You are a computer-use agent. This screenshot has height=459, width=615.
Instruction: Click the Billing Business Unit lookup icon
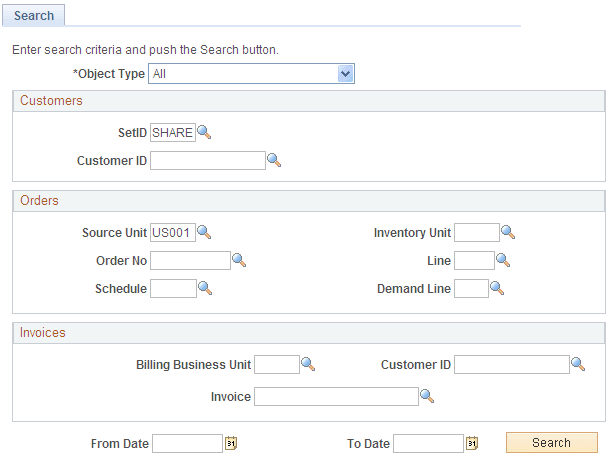(x=308, y=365)
